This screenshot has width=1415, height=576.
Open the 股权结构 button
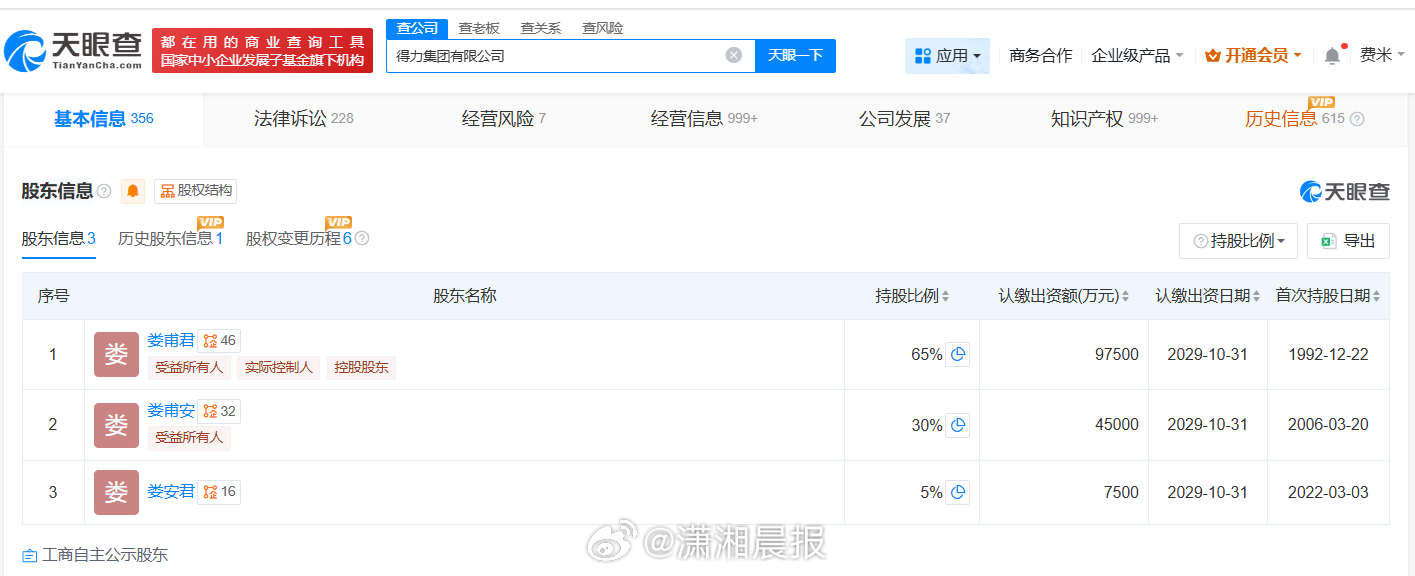(x=196, y=191)
